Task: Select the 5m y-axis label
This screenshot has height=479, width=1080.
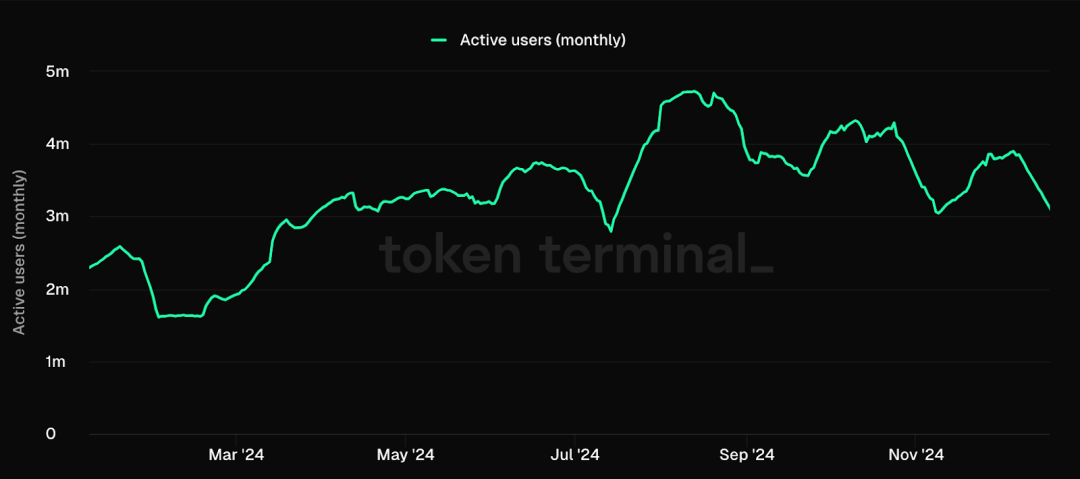Action: (56, 72)
